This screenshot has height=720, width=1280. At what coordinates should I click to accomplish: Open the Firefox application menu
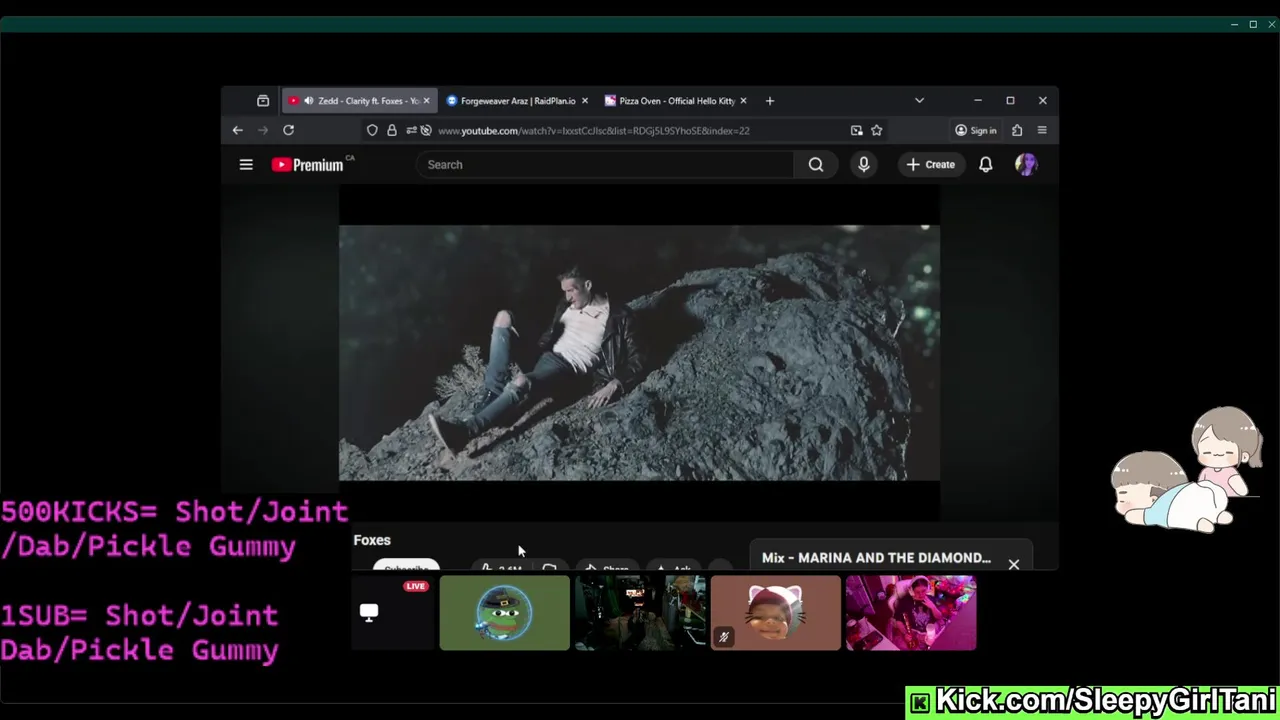click(x=1042, y=130)
